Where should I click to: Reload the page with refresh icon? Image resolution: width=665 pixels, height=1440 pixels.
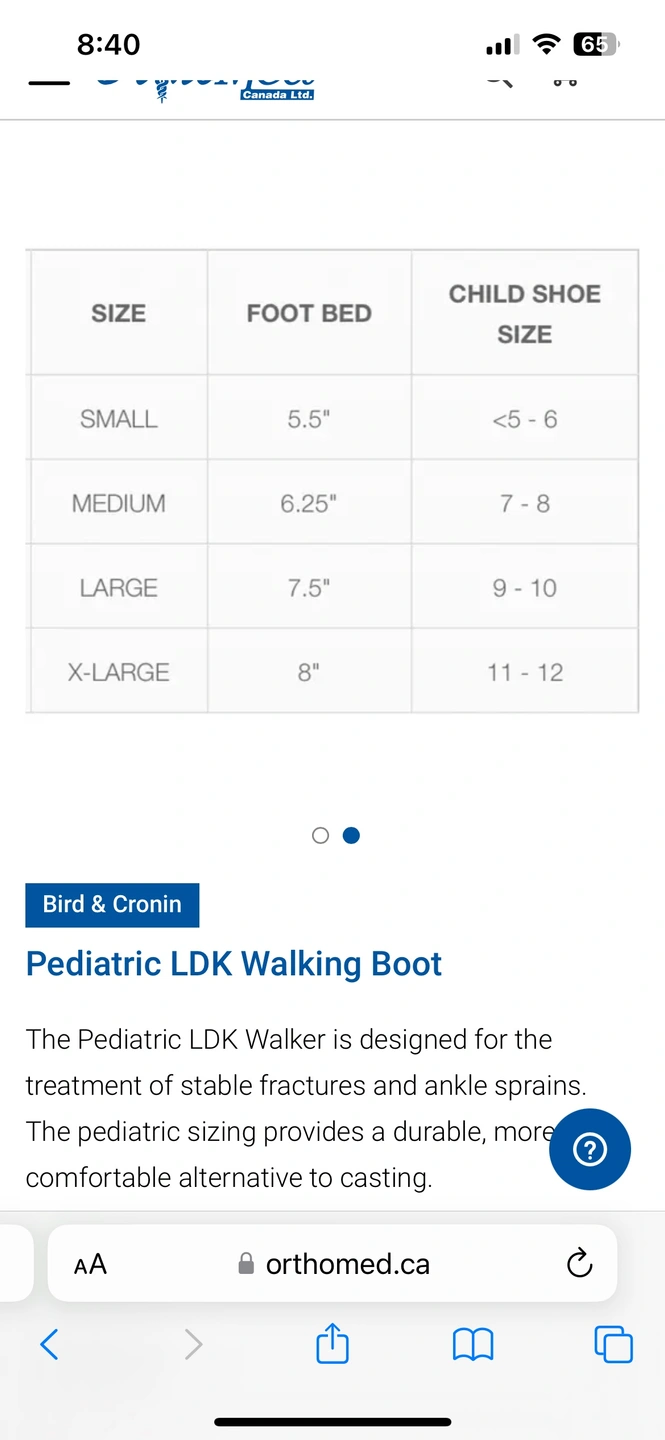point(579,1264)
